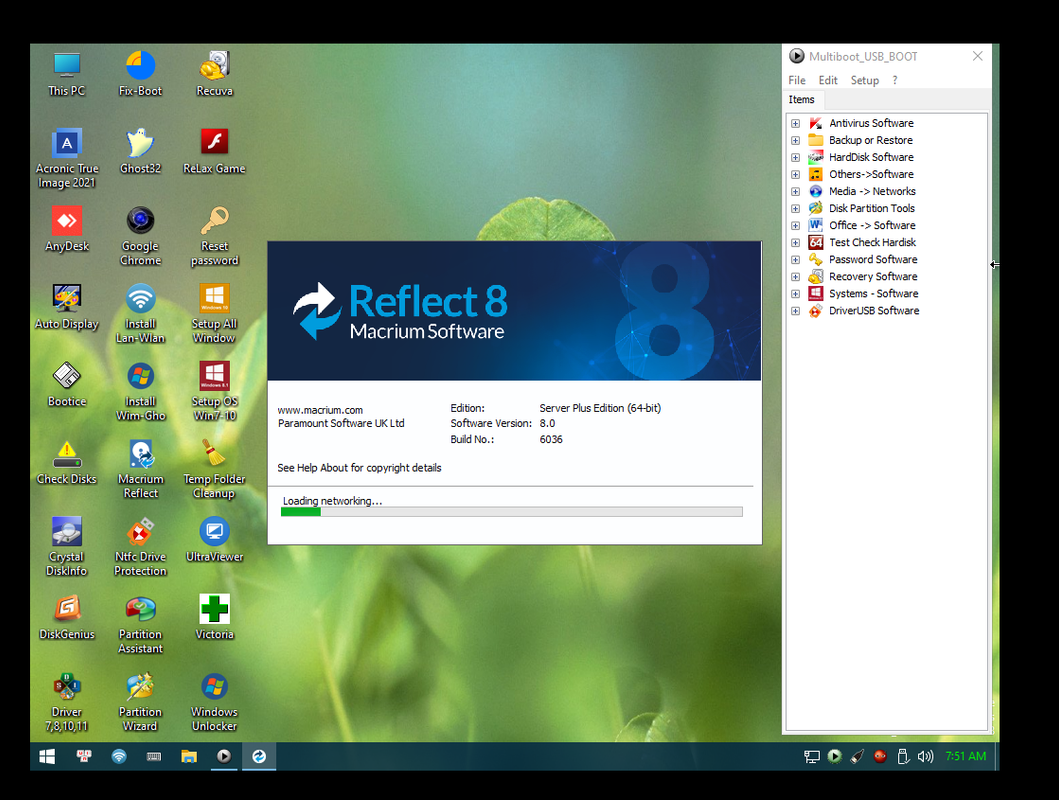
Task: Click the www.macrium.com text on splash
Action: pyautogui.click(x=320, y=410)
